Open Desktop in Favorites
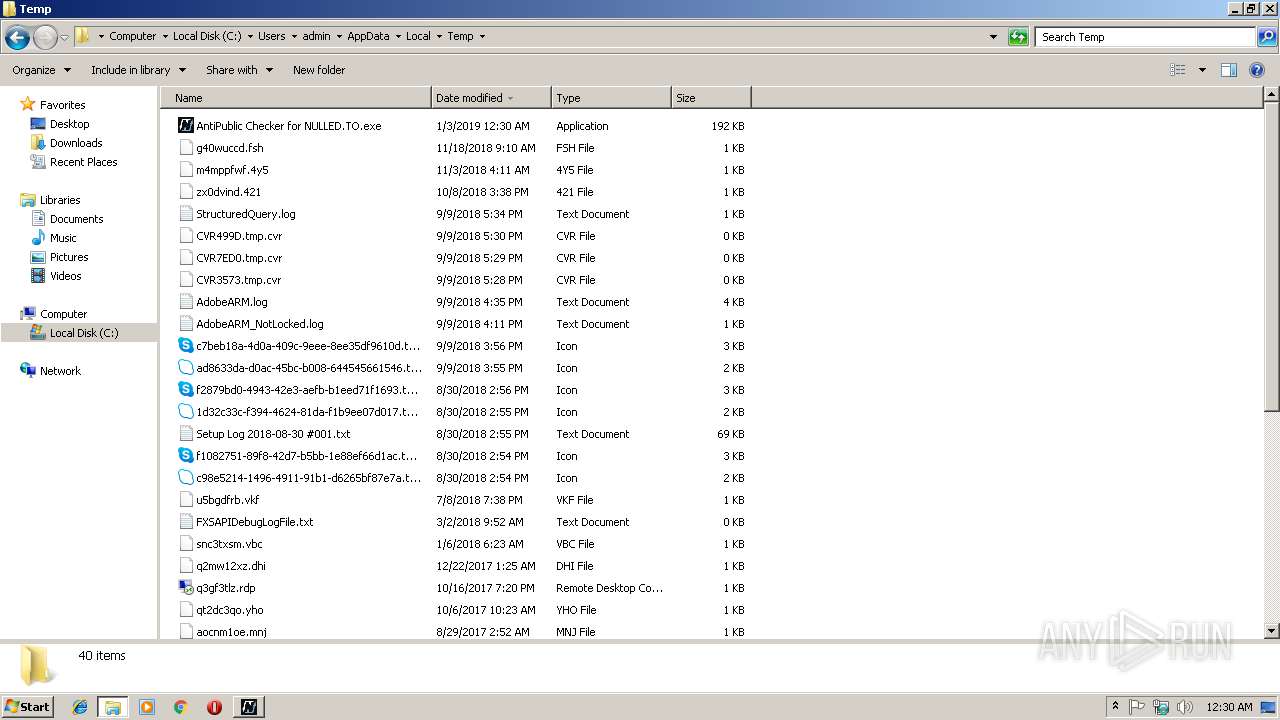 [x=69, y=124]
